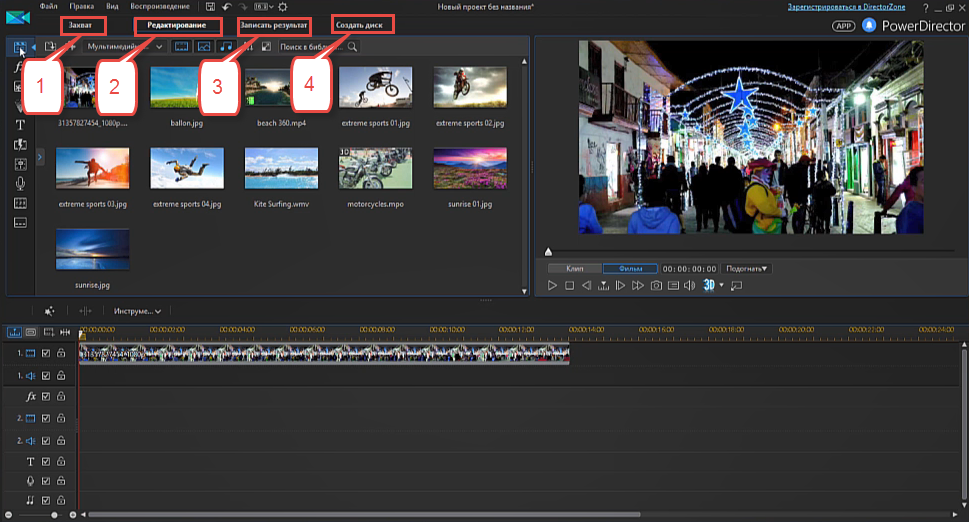Uncheck the video track 1 enable checkbox
This screenshot has width=969, height=522.
click(46, 353)
